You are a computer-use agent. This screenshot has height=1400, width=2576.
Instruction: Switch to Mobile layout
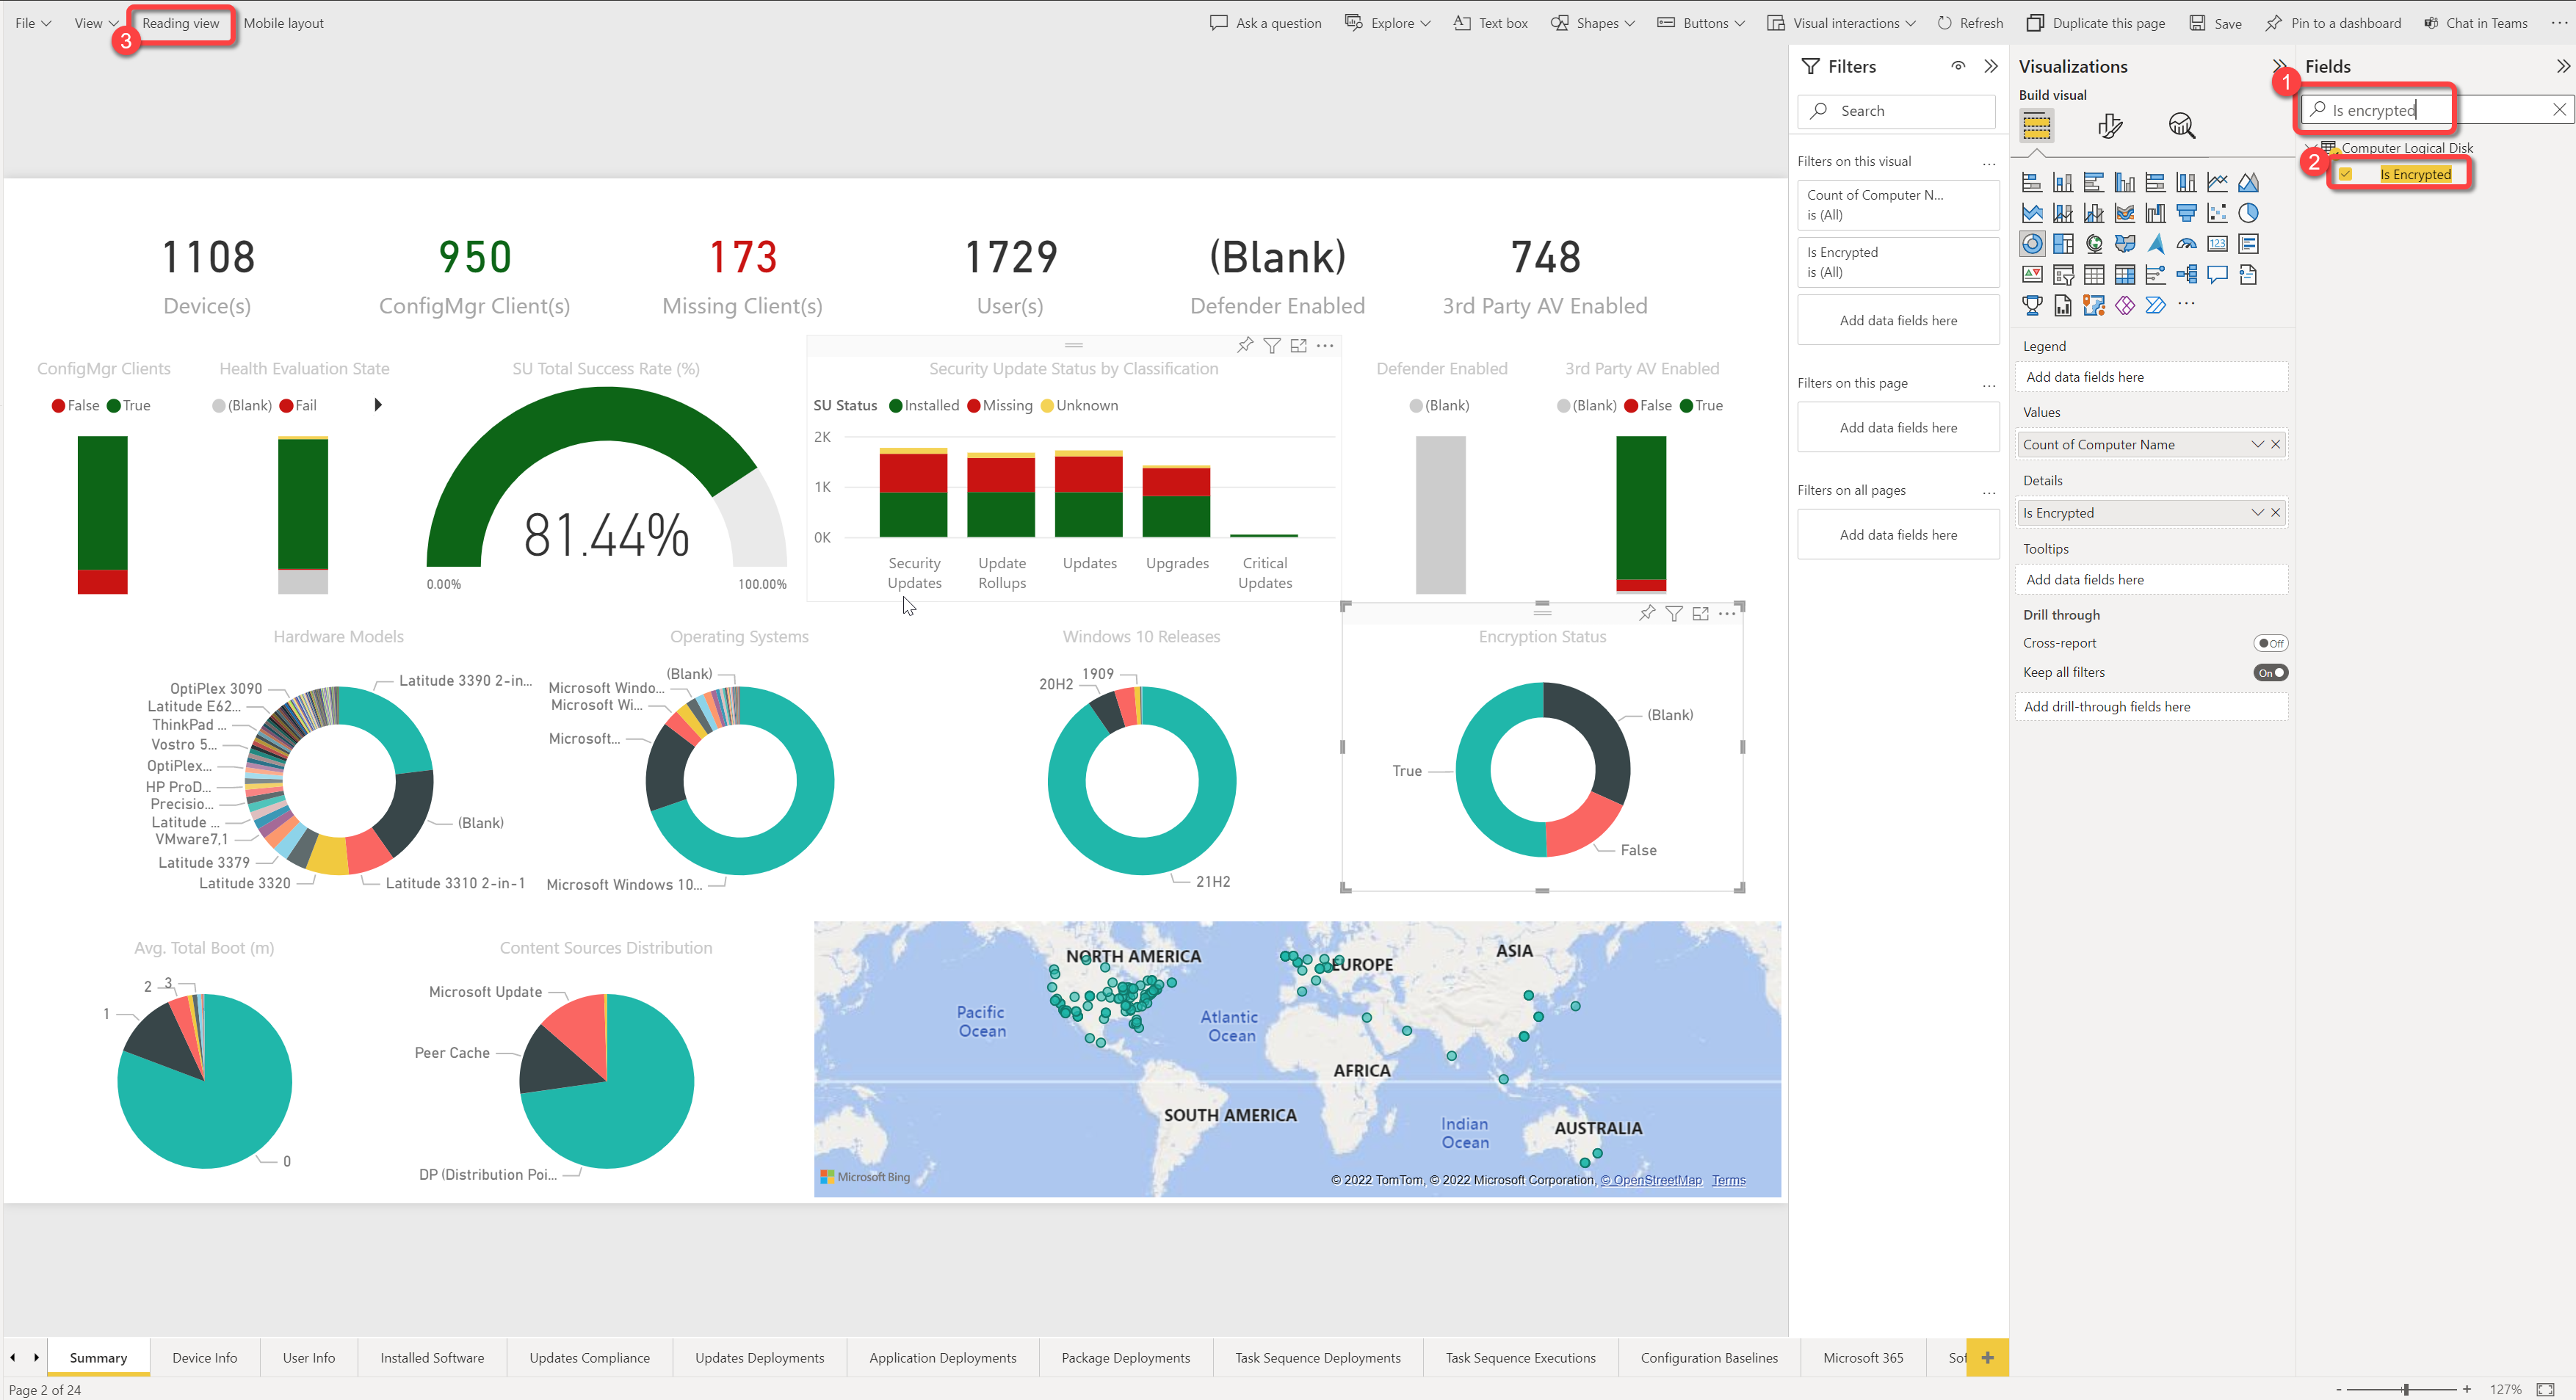point(284,23)
